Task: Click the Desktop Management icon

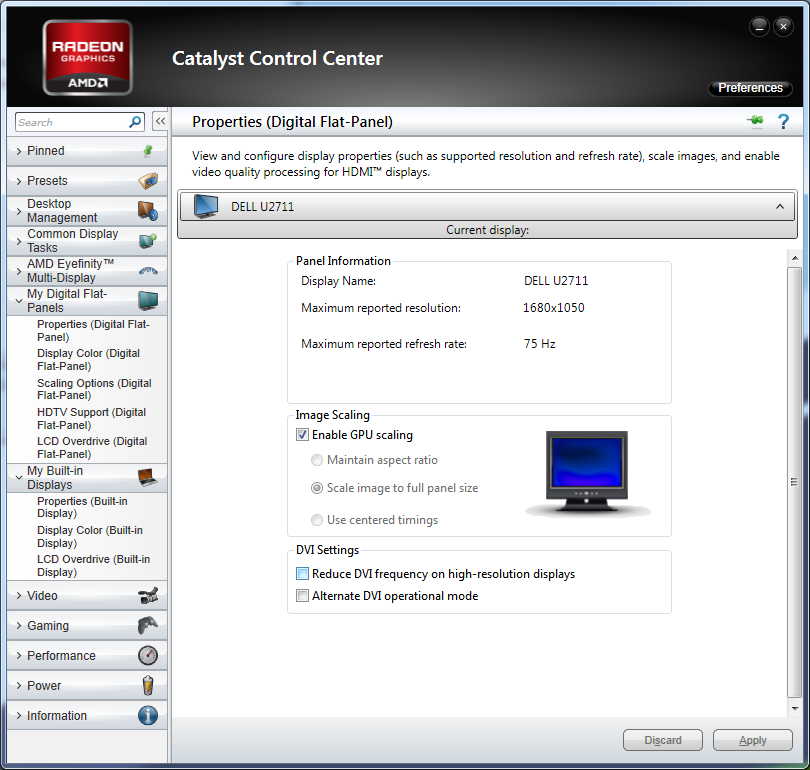Action: [x=148, y=211]
